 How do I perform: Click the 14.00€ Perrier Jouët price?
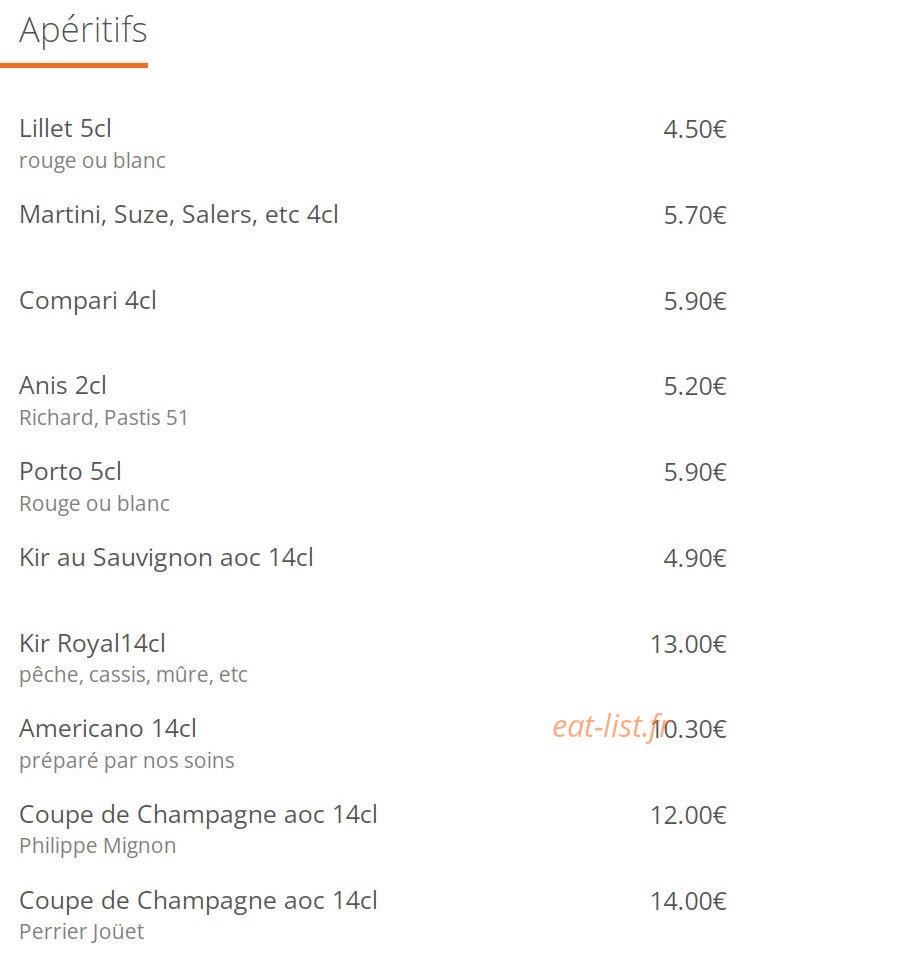689,902
